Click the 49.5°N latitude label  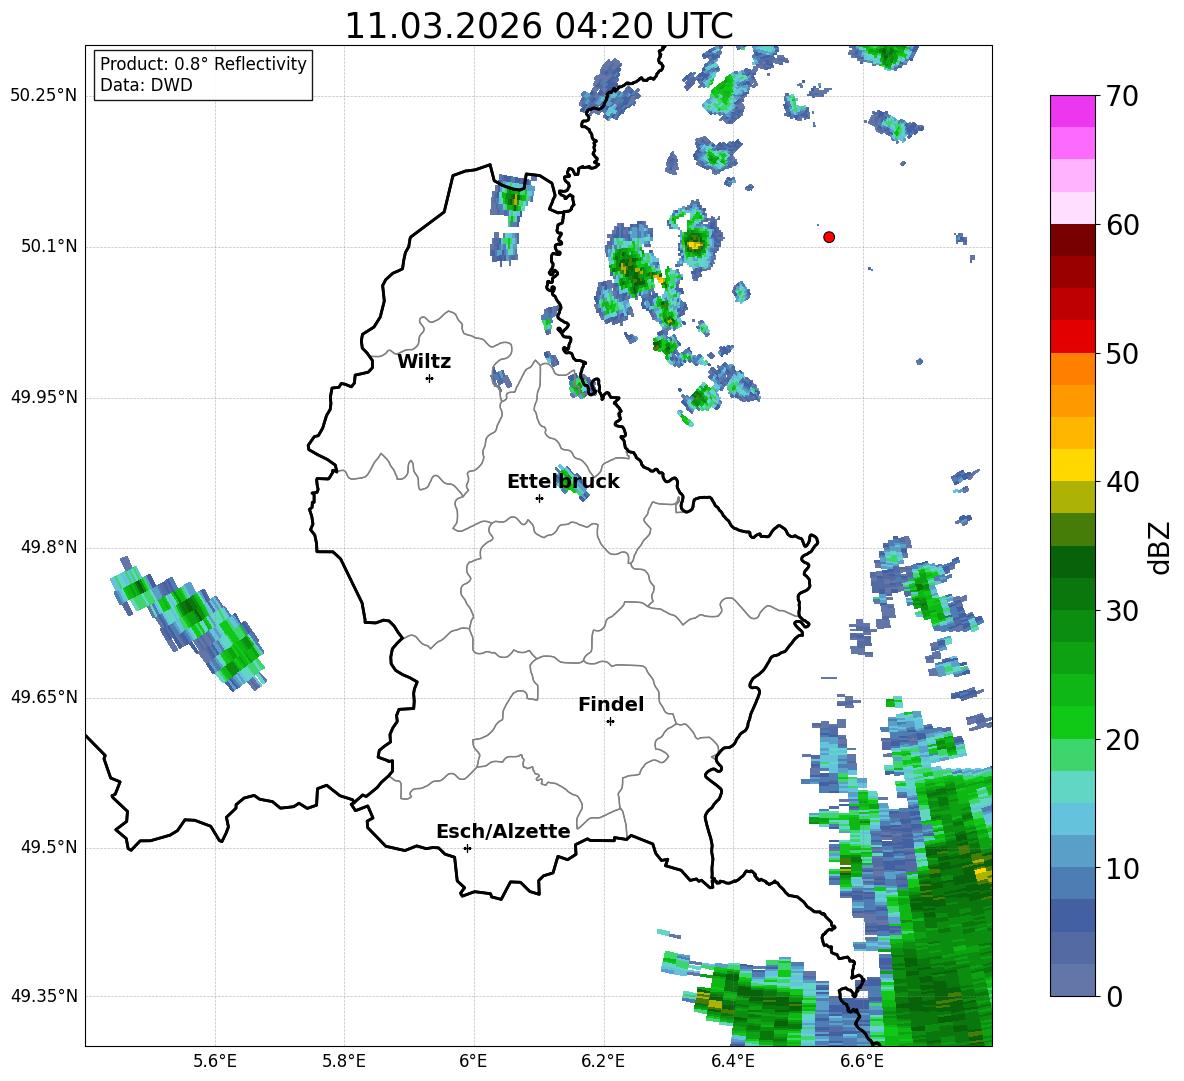[x=49, y=847]
